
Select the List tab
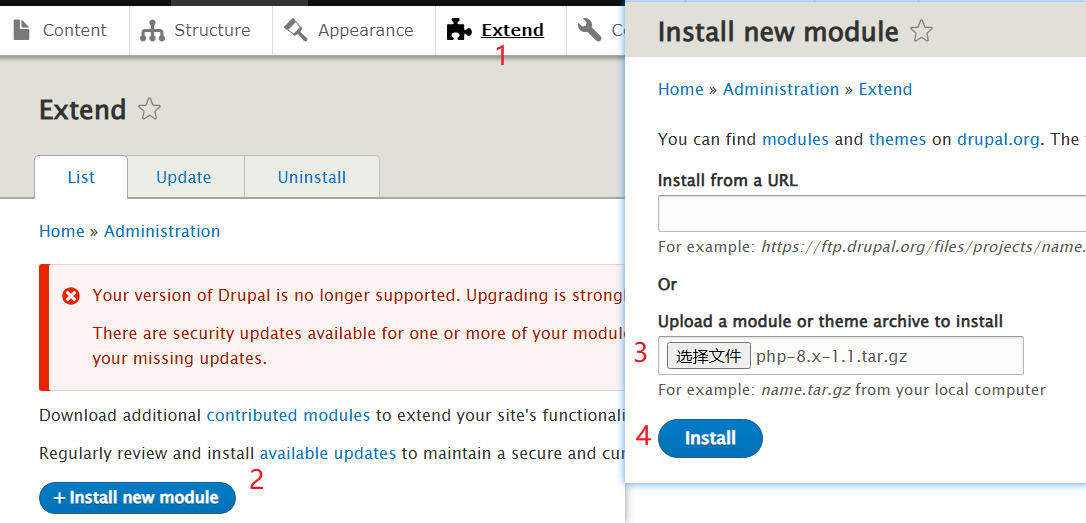tap(81, 177)
